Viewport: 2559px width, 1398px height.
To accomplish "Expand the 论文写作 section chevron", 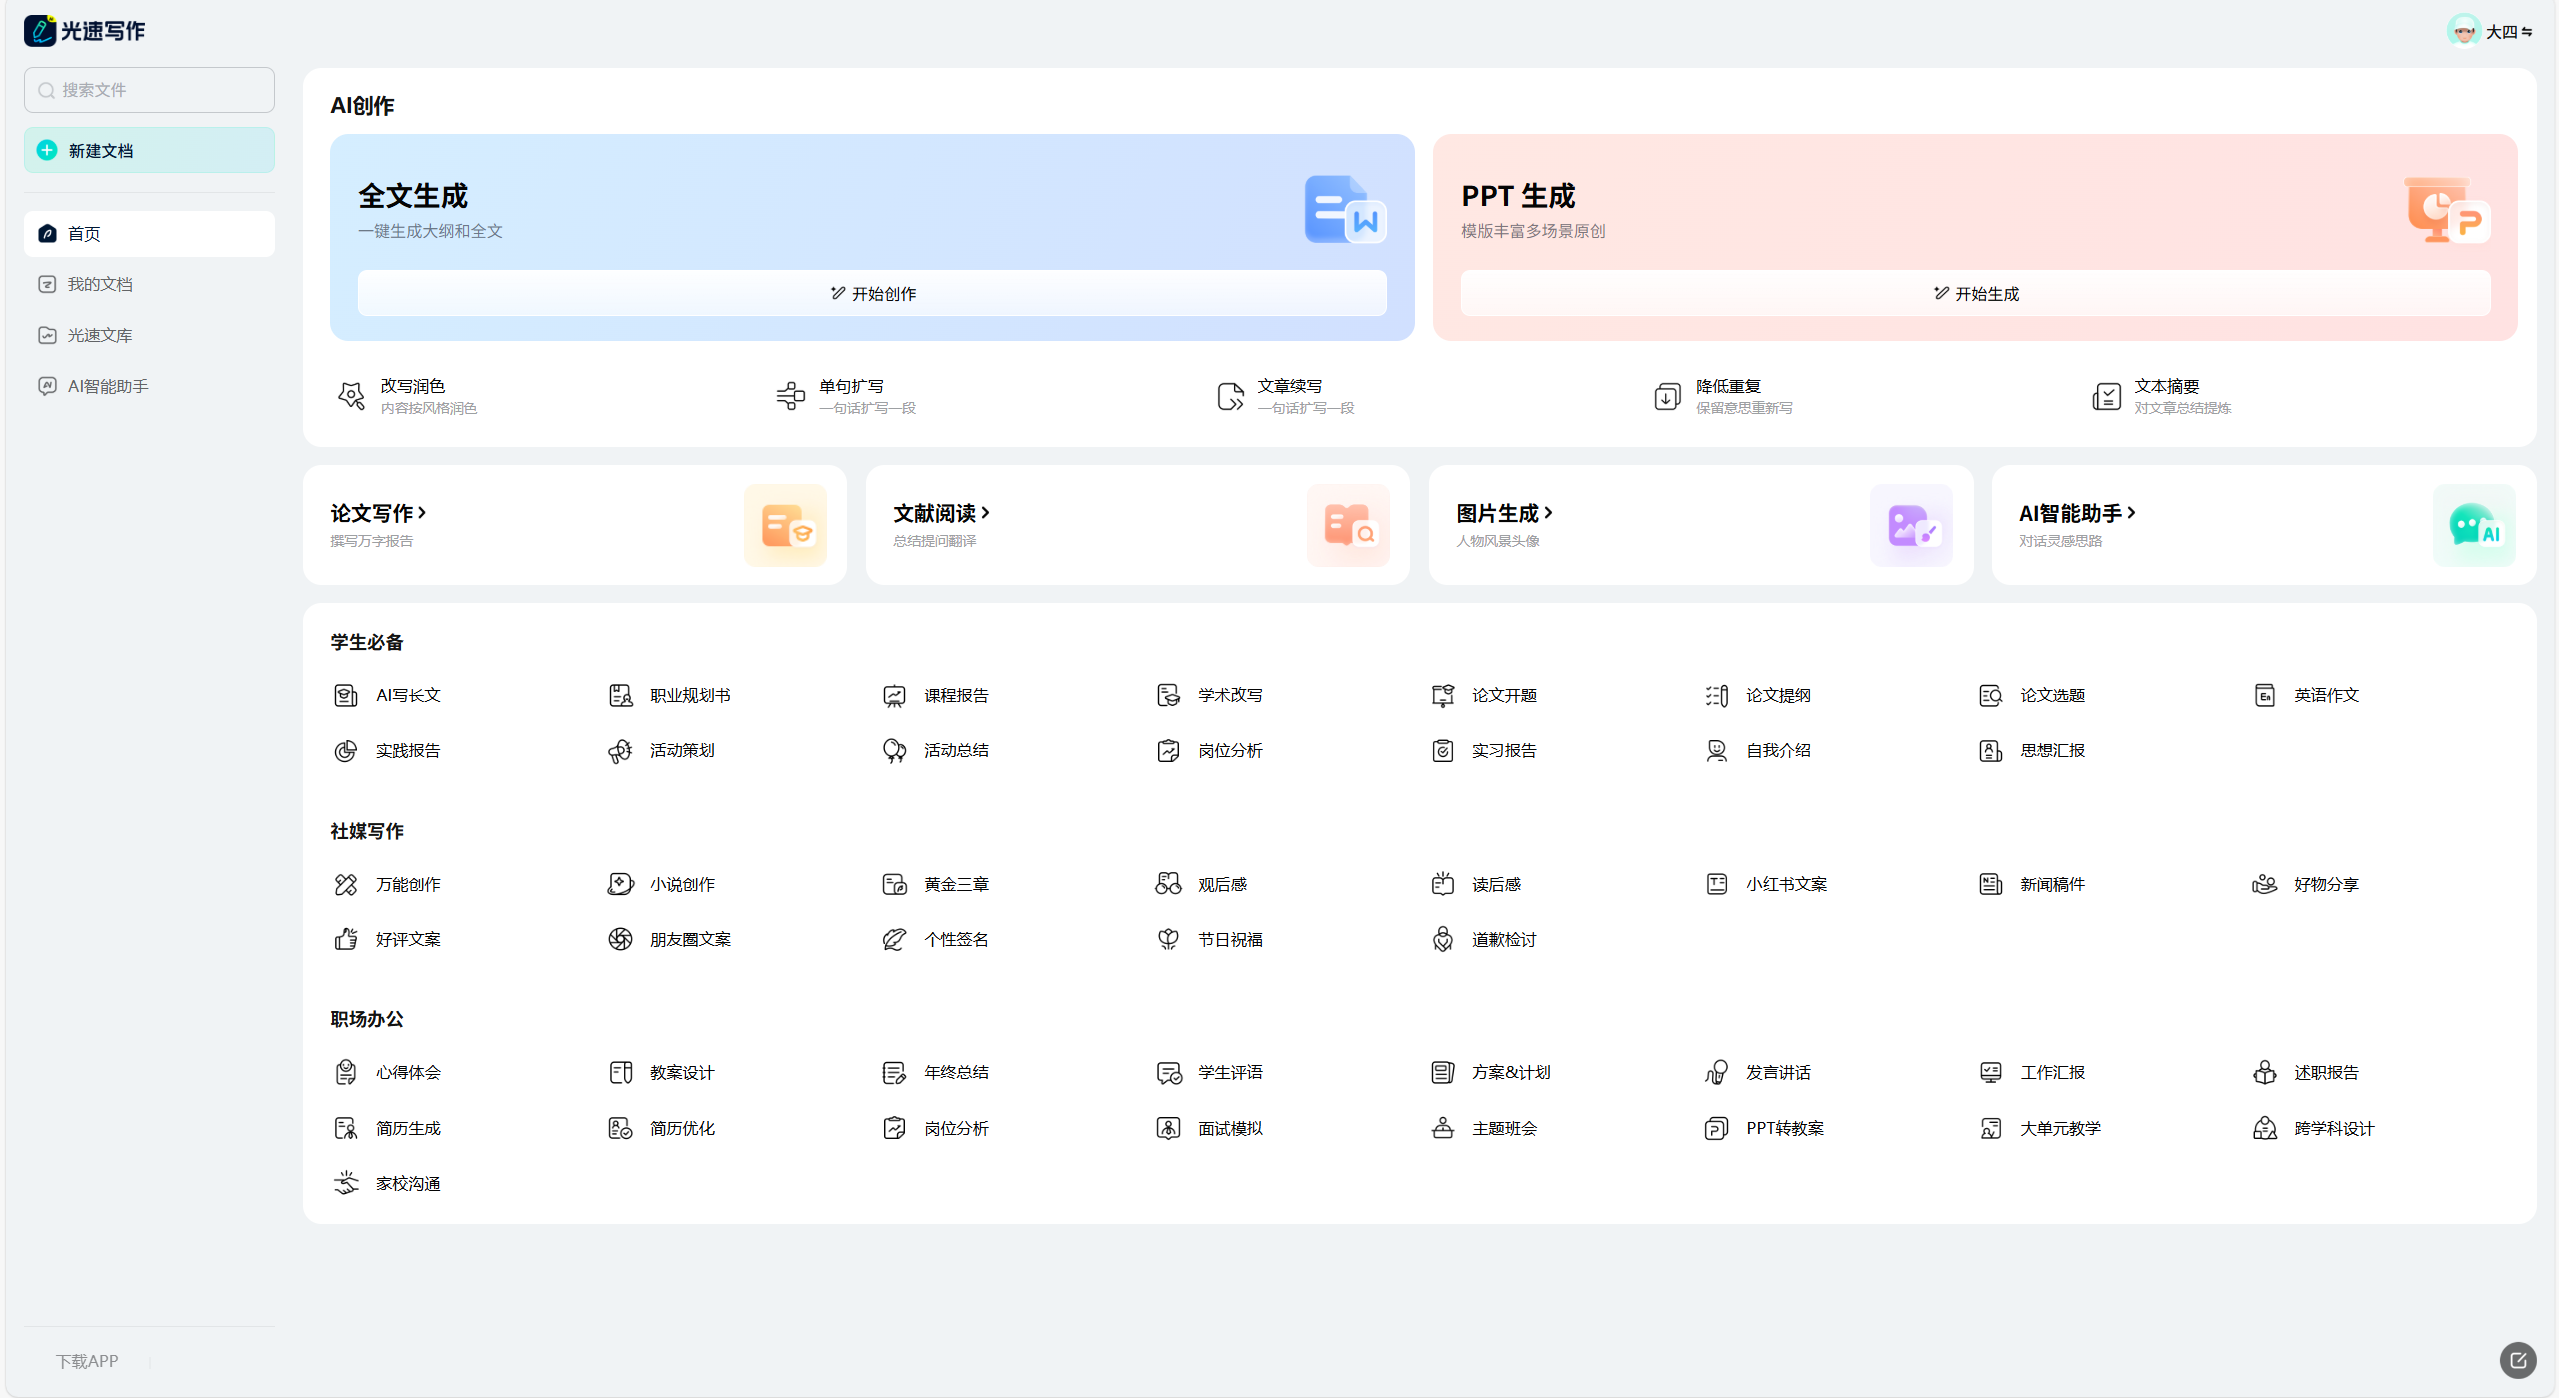I will (x=422, y=513).
